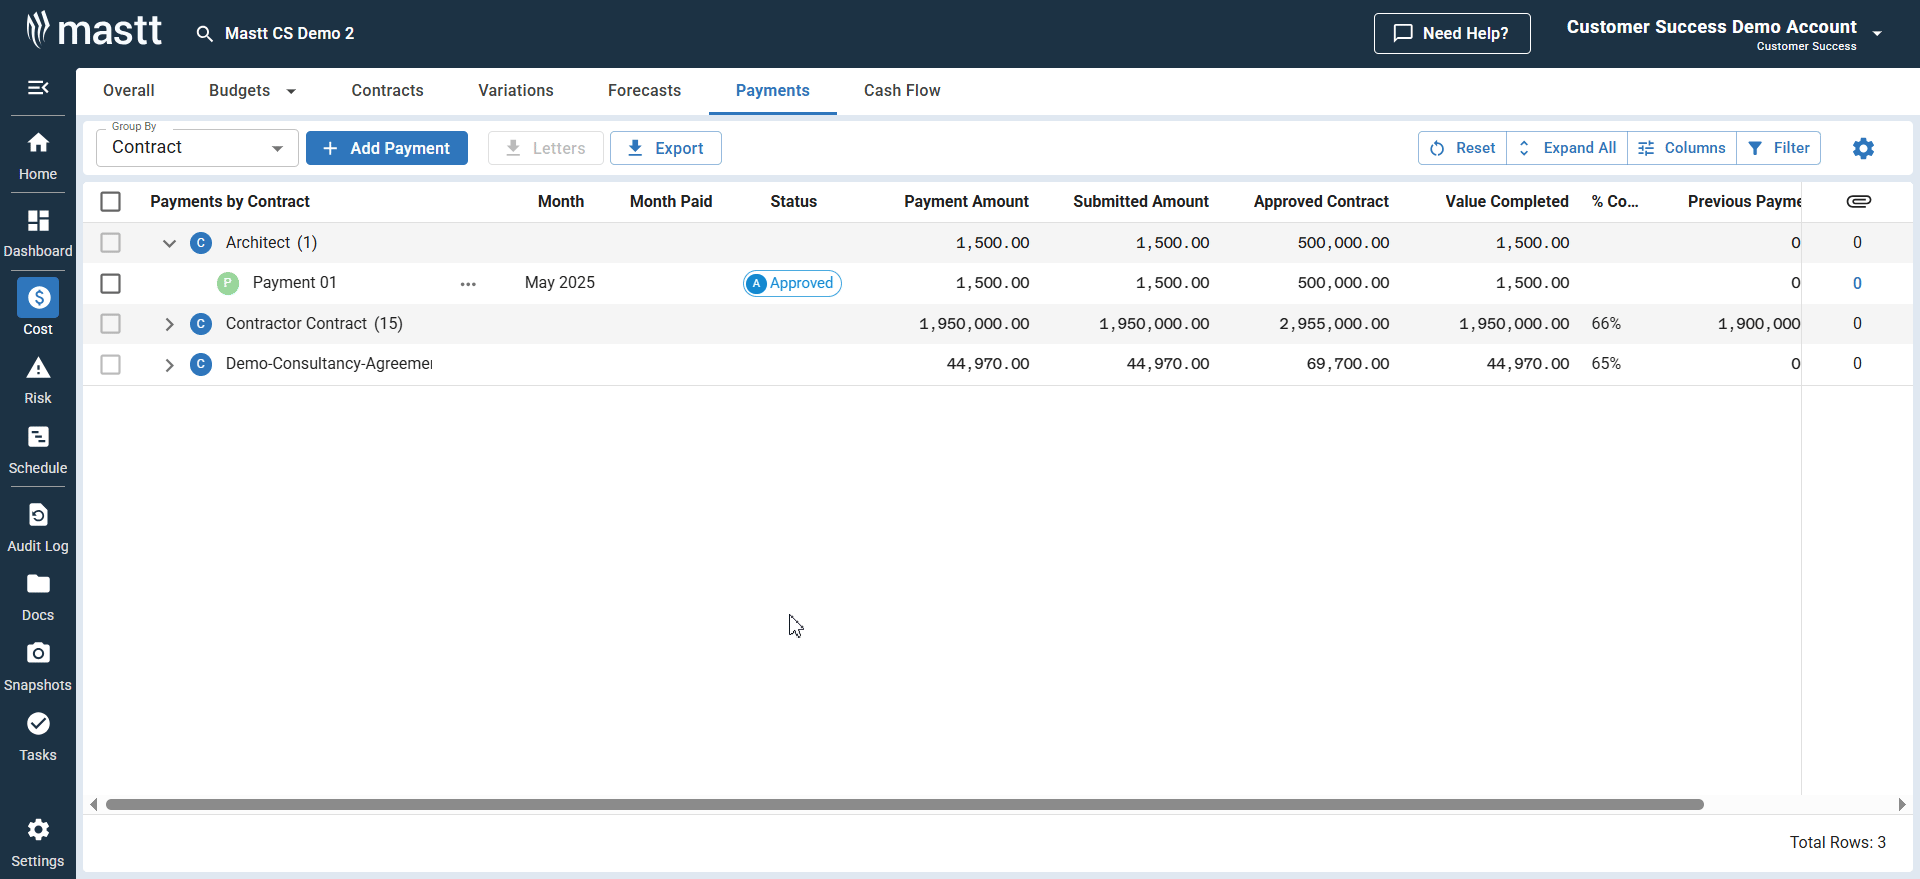Click the Architect contract C badge

[201, 243]
